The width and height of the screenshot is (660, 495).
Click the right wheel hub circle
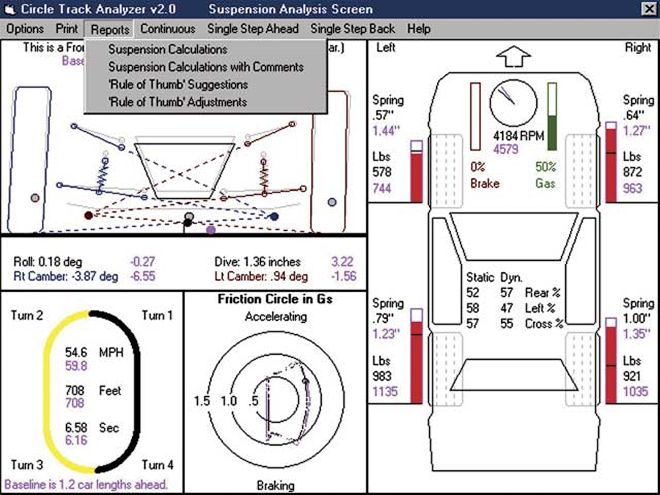332,202
